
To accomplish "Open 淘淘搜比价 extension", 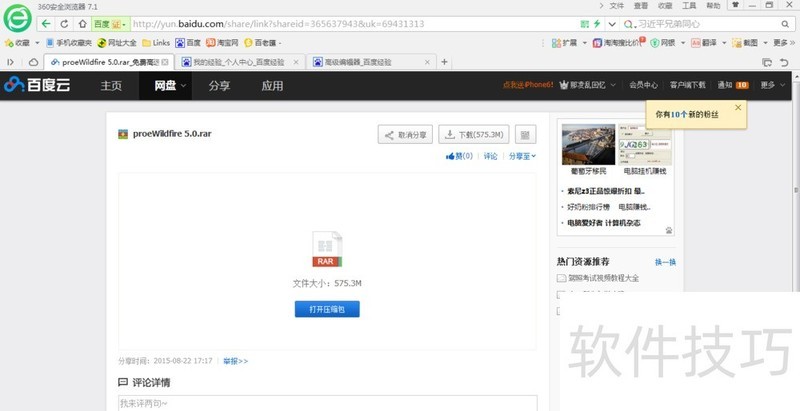I will pyautogui.click(x=619, y=43).
